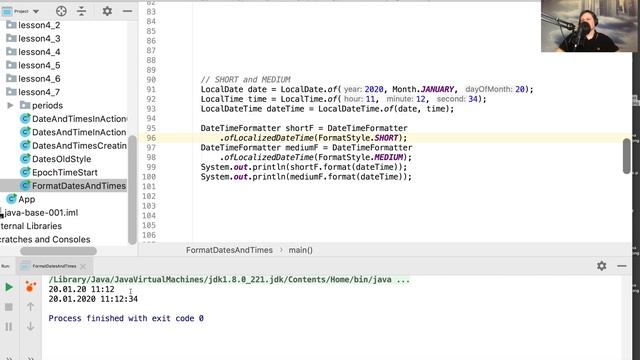The image size is (640, 360).
Task: Open the EpochTimeStart class file
Action: pyautogui.click(x=59, y=173)
